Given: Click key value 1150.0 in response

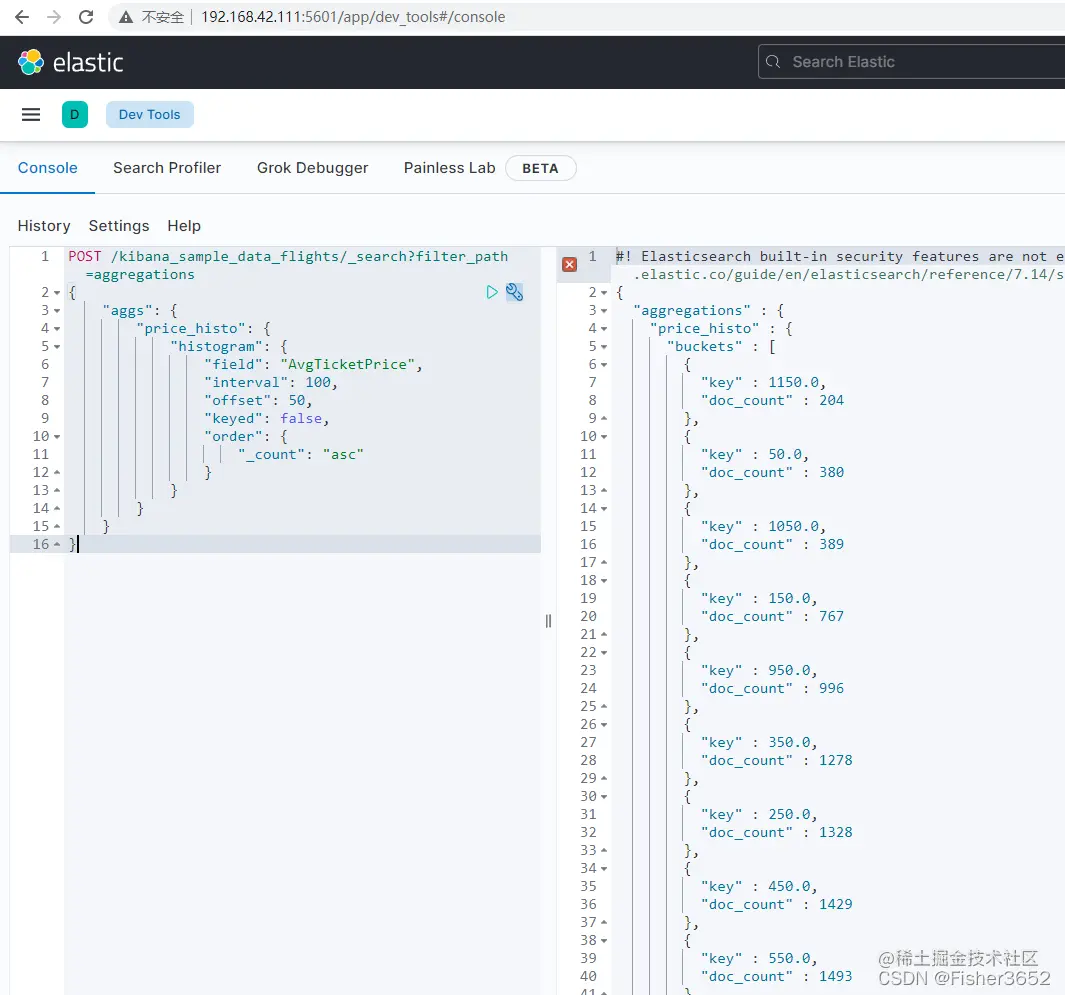Looking at the screenshot, I should [793, 382].
